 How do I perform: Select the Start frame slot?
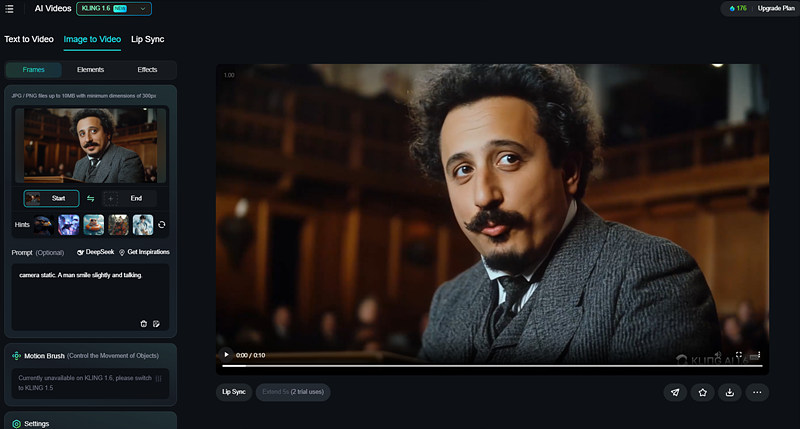51,198
